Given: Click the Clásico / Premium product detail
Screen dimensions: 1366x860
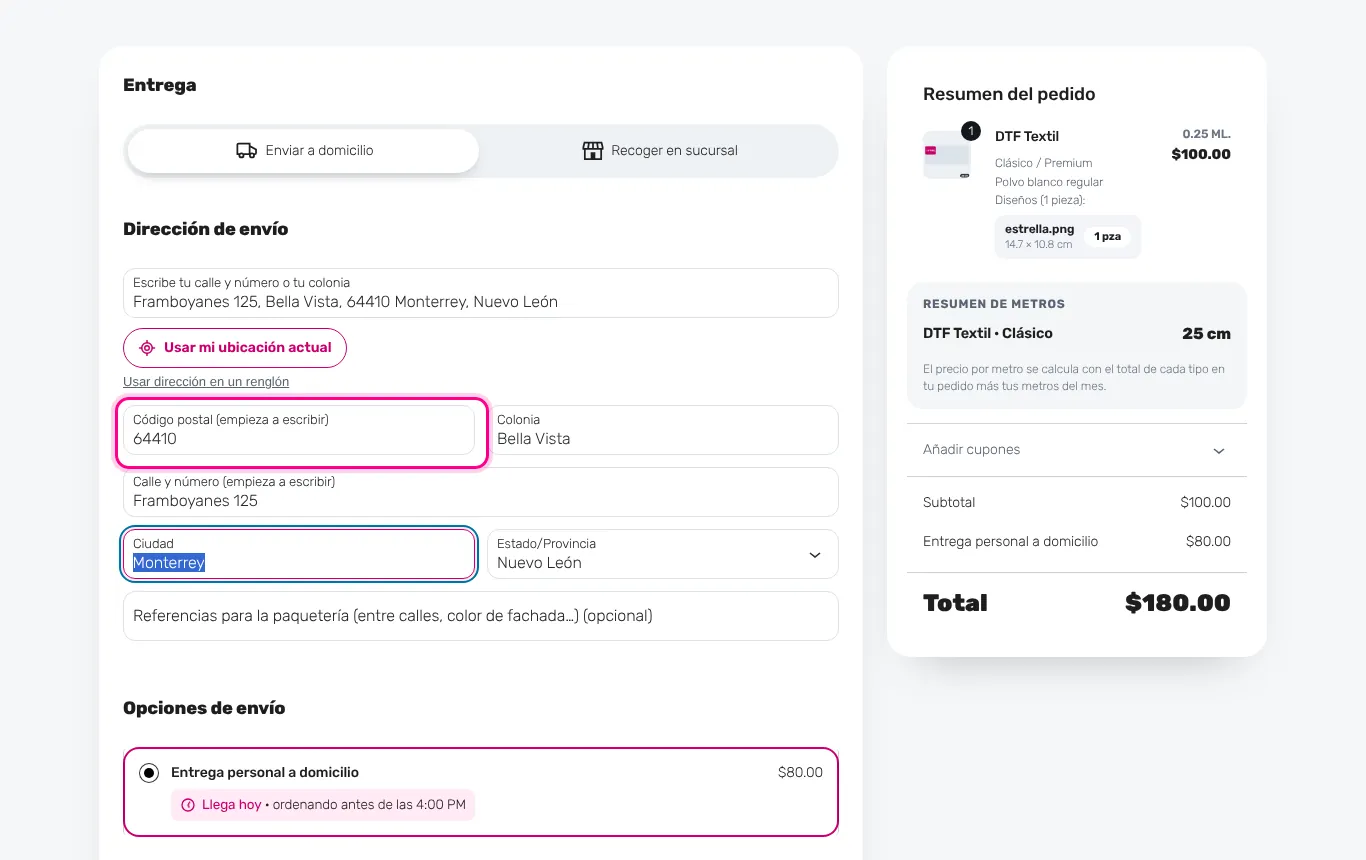Looking at the screenshot, I should 1043,163.
